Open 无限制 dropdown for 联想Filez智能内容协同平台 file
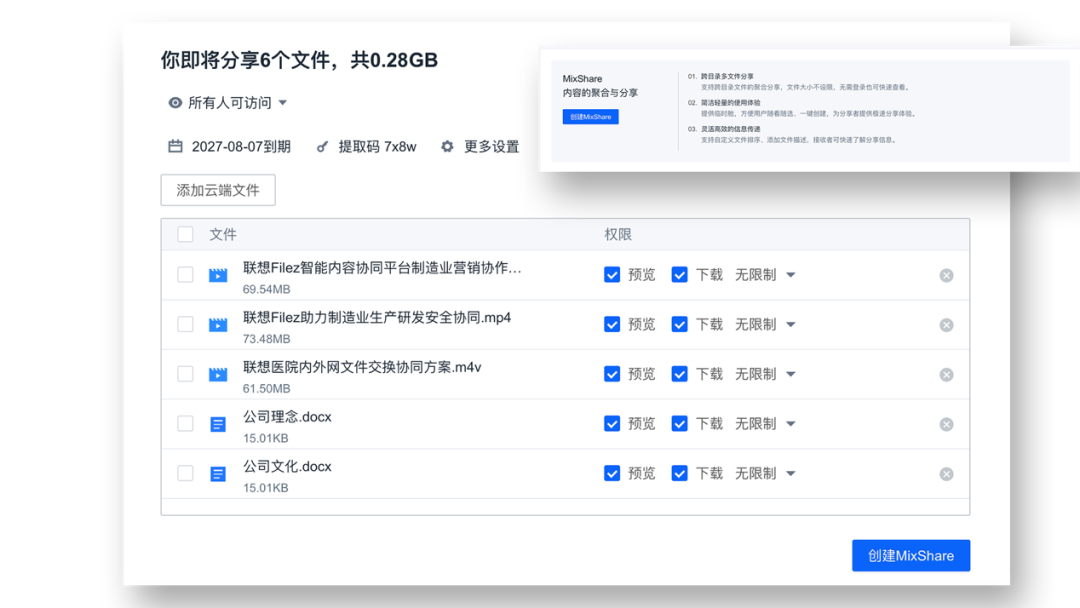The height and width of the screenshot is (608, 1080). pos(765,275)
